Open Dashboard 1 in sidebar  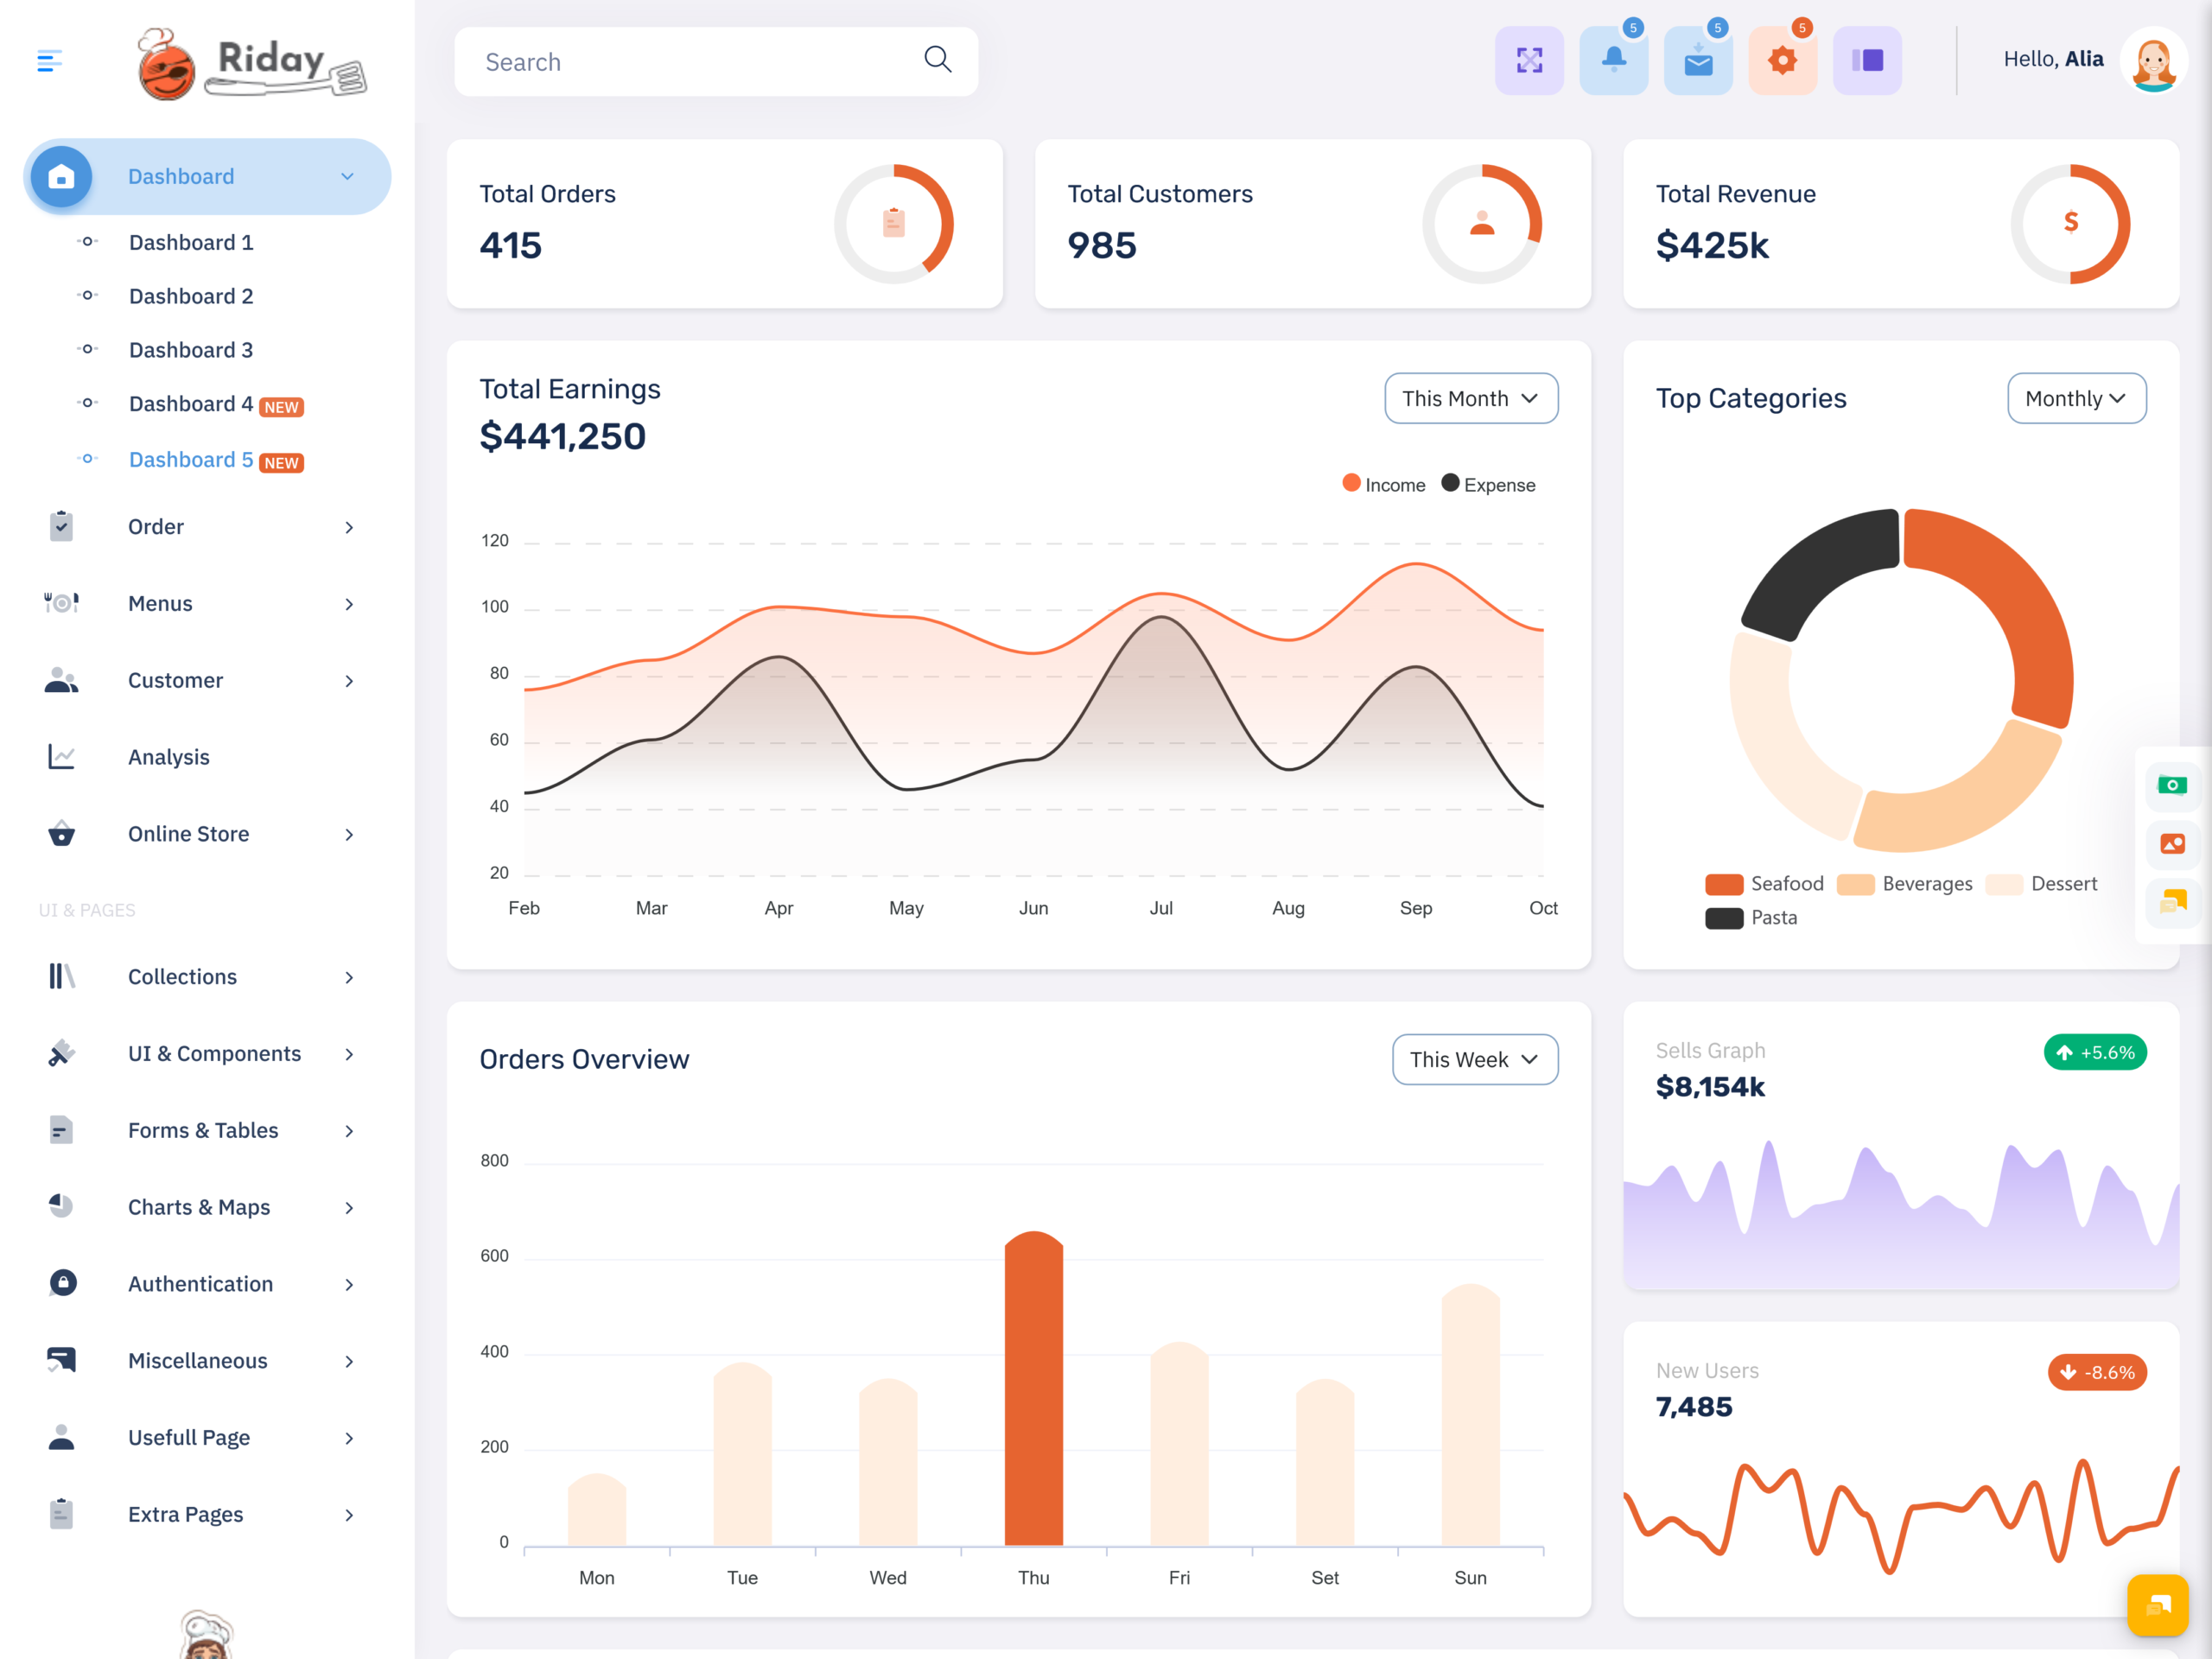[191, 242]
